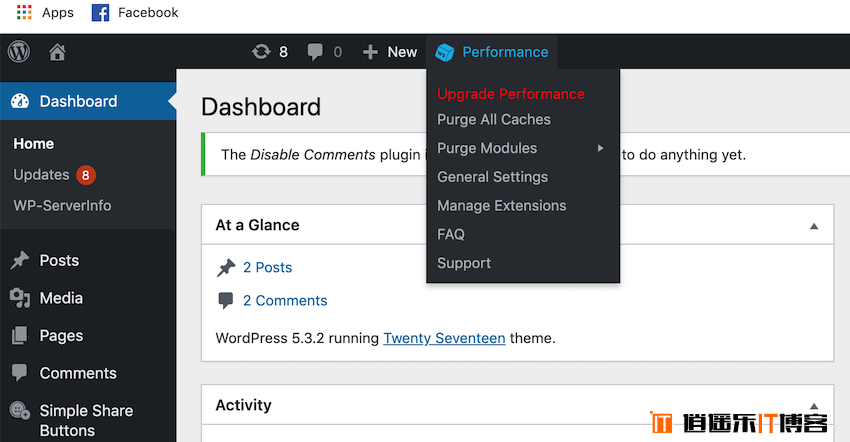Open the Apps grid icon in bookmarks bar
This screenshot has width=850, height=442.
point(24,12)
